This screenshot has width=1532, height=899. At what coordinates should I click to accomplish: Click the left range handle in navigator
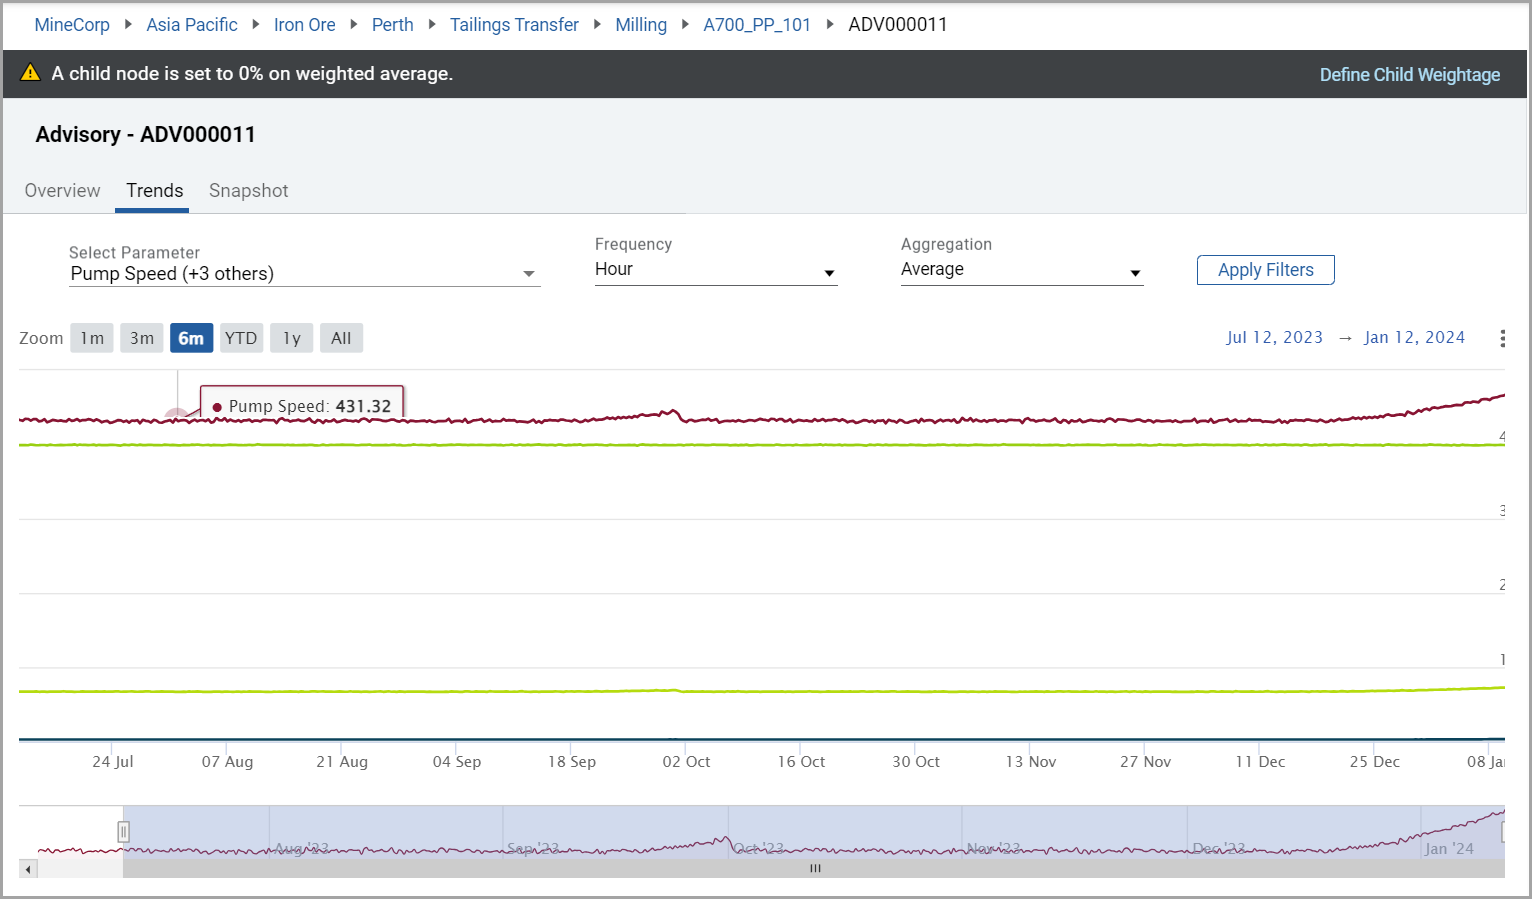click(x=123, y=831)
